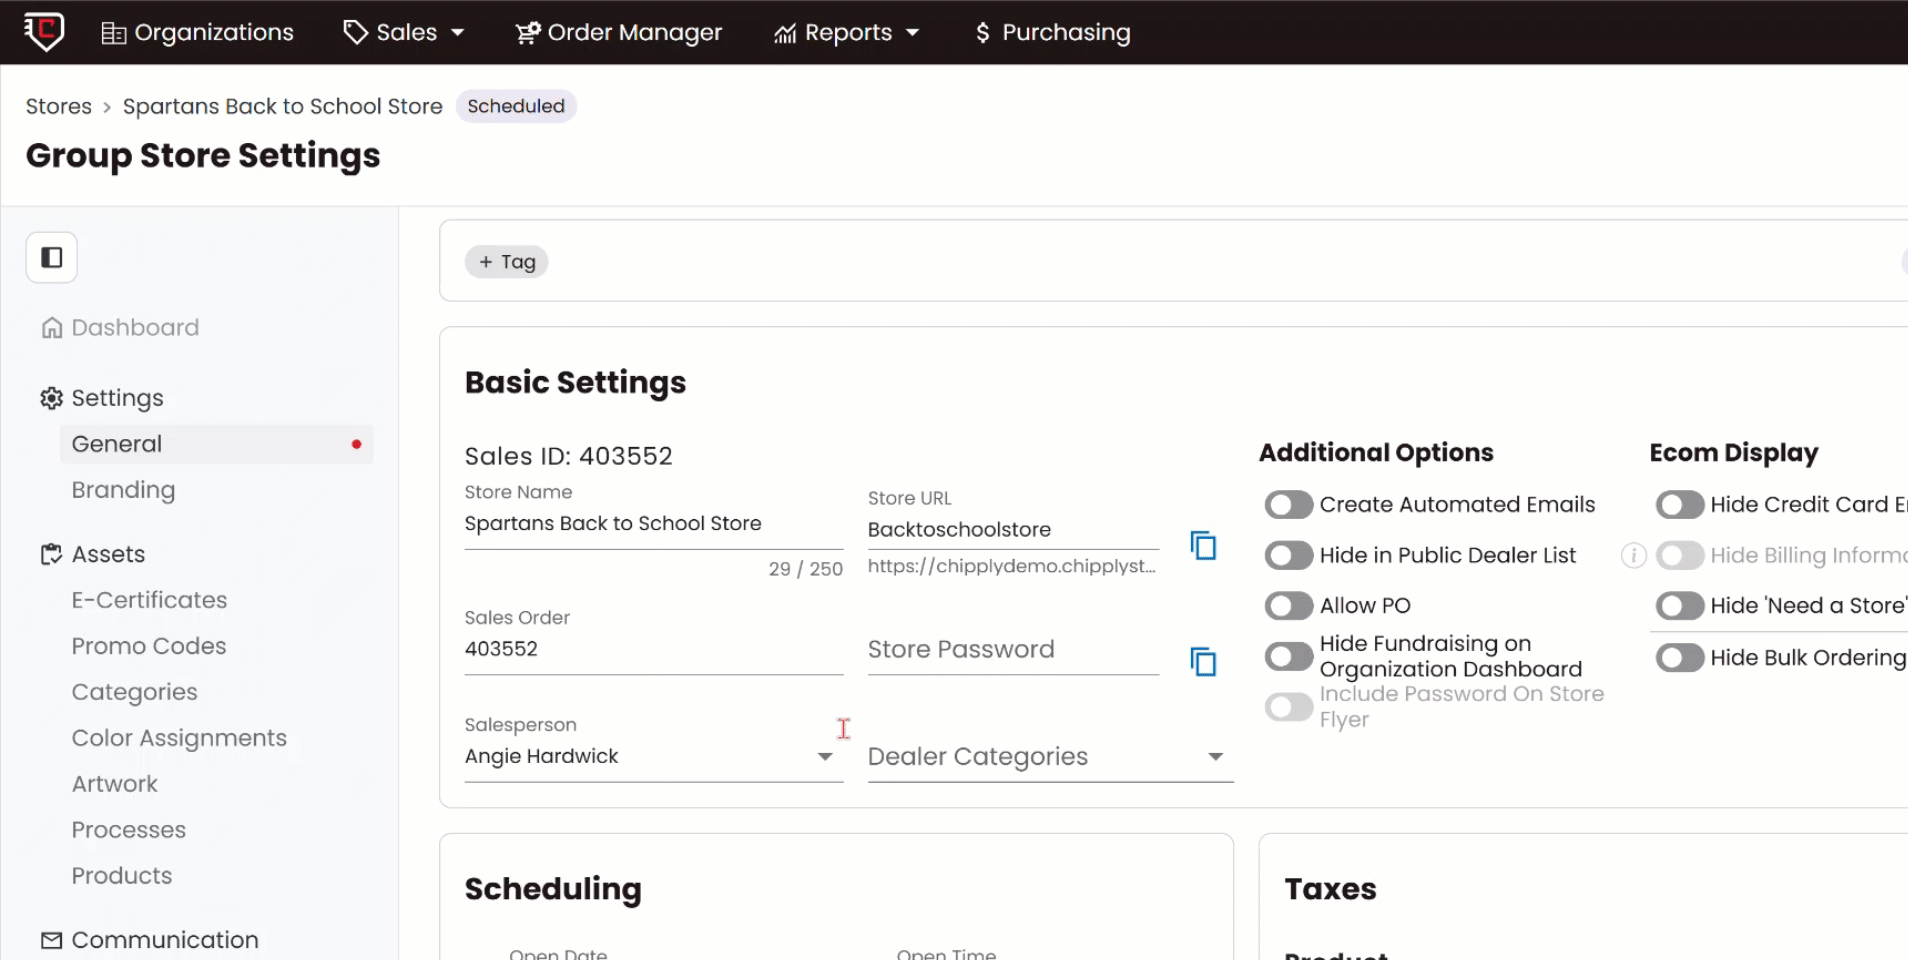Click info icon beside Hide Billing Information
Image resolution: width=1908 pixels, height=960 pixels.
1633,555
